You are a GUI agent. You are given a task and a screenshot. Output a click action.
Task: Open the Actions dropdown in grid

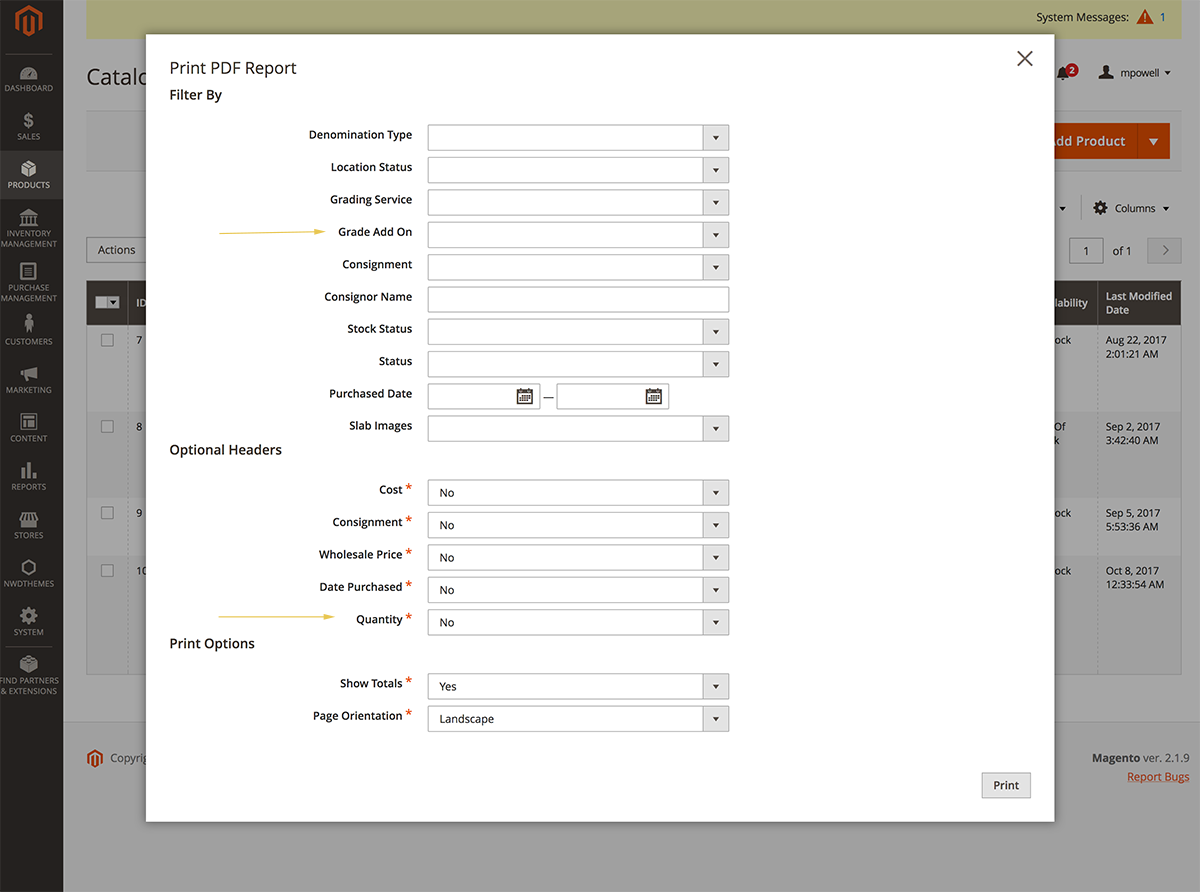coord(117,250)
